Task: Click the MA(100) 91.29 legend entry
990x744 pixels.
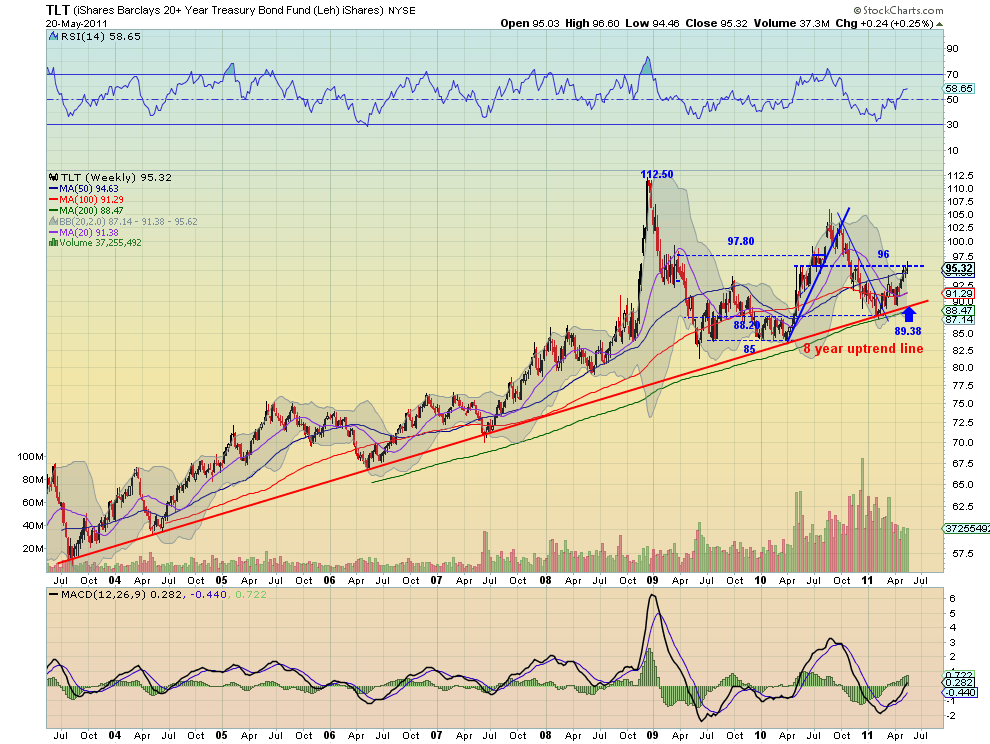Action: pos(86,200)
